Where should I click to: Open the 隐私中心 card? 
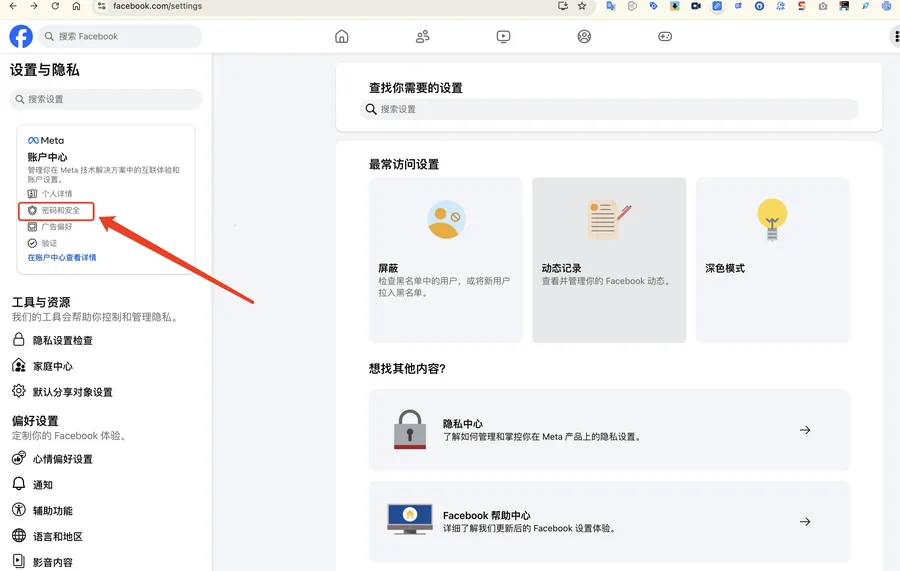pos(609,430)
